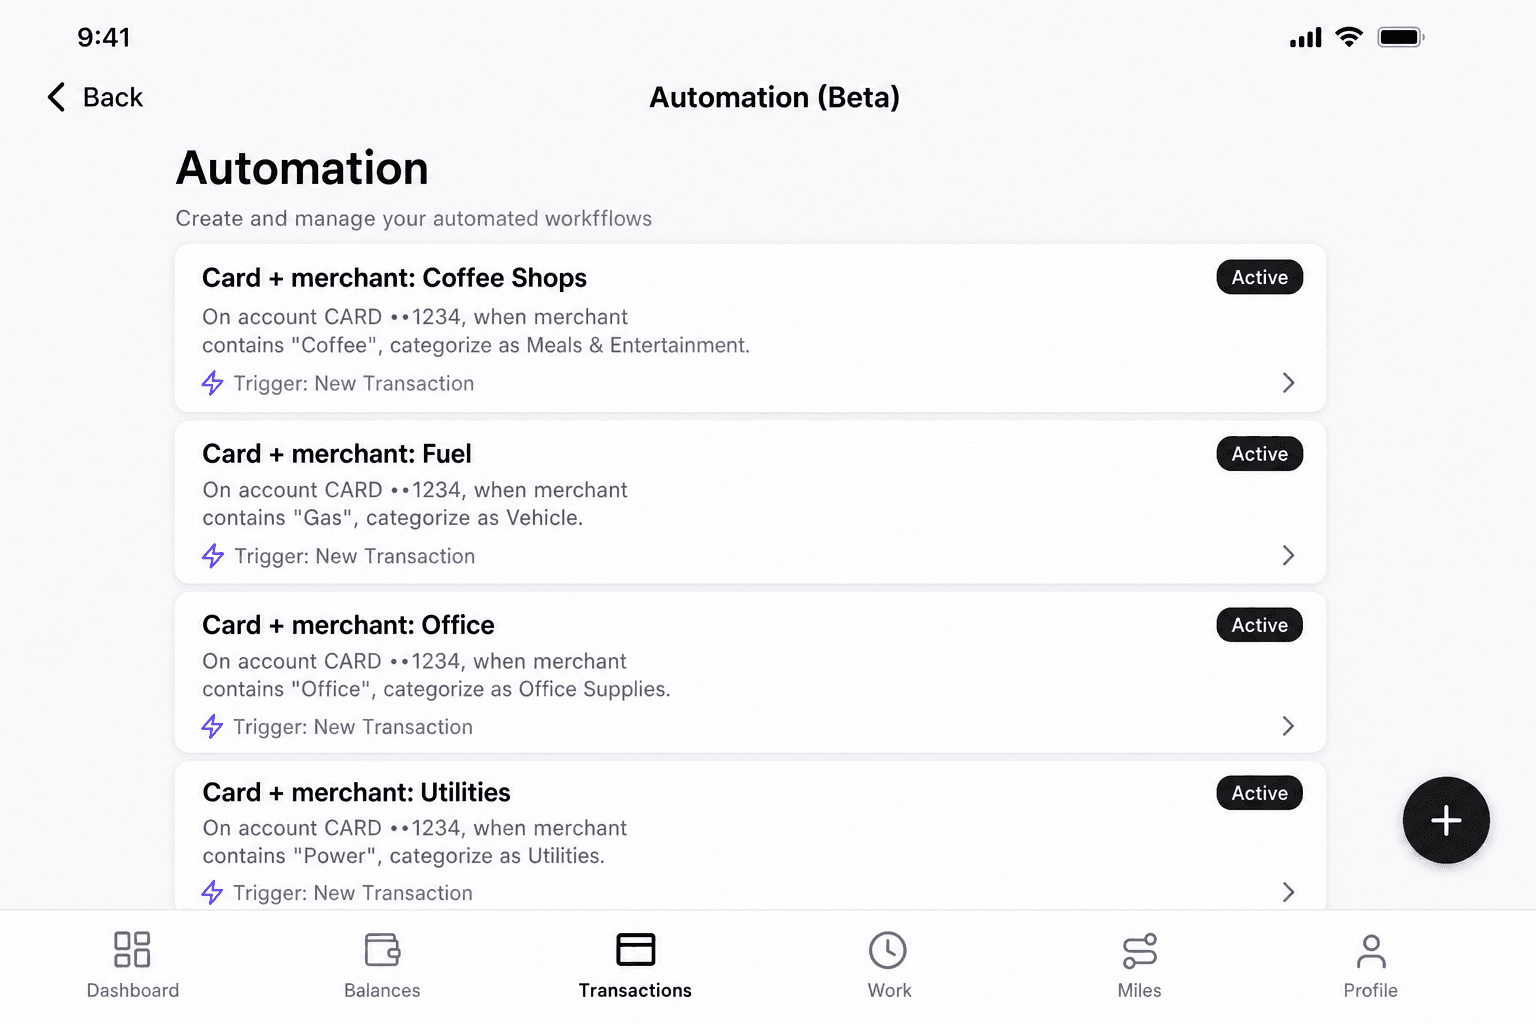This screenshot has height=1024, width=1536.
Task: Click Fuel rule description mentioning Vehicle
Action: [415, 504]
